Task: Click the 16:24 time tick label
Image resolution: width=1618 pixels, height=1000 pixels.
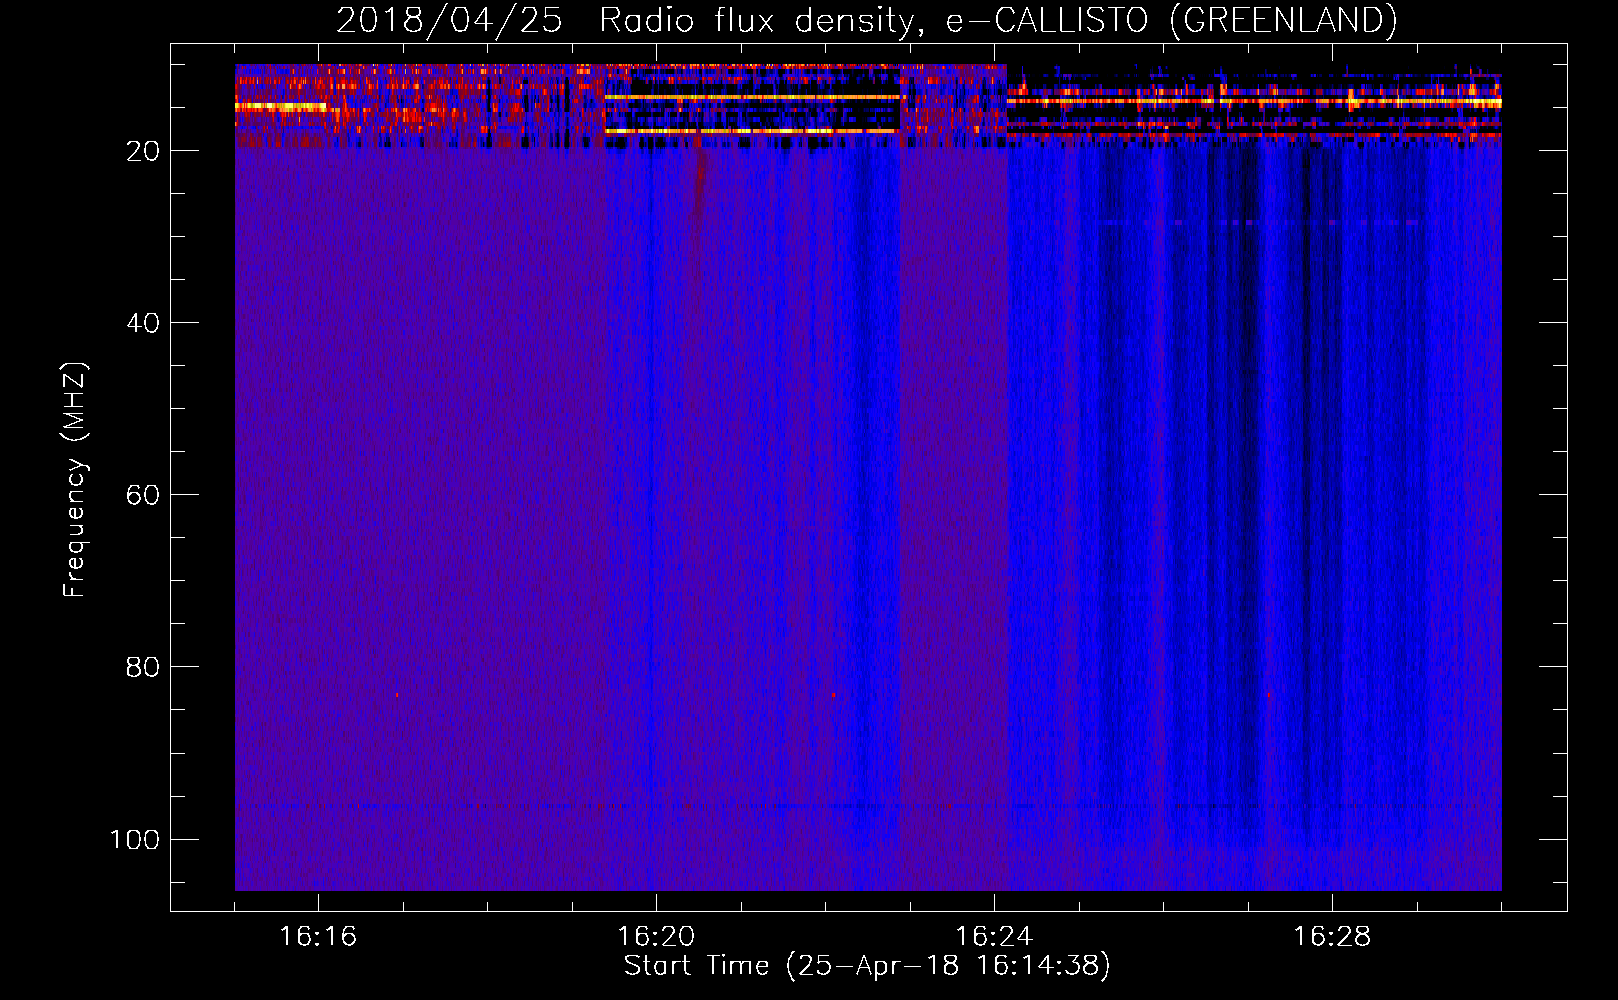Action: click(x=994, y=937)
